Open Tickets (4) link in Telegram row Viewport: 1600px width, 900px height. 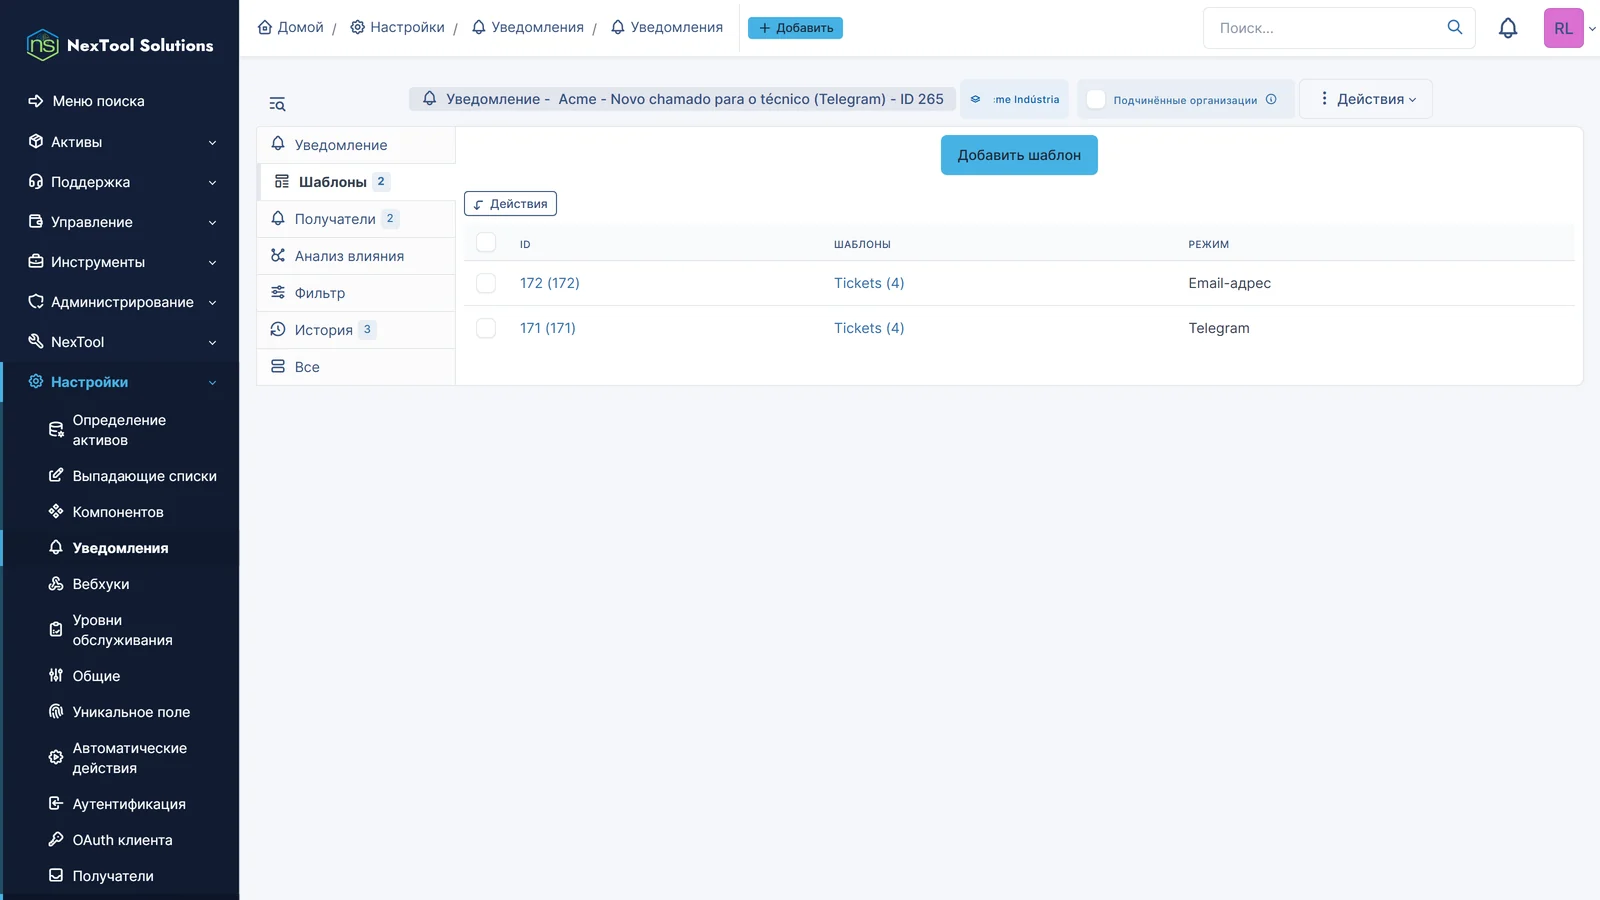tap(869, 328)
